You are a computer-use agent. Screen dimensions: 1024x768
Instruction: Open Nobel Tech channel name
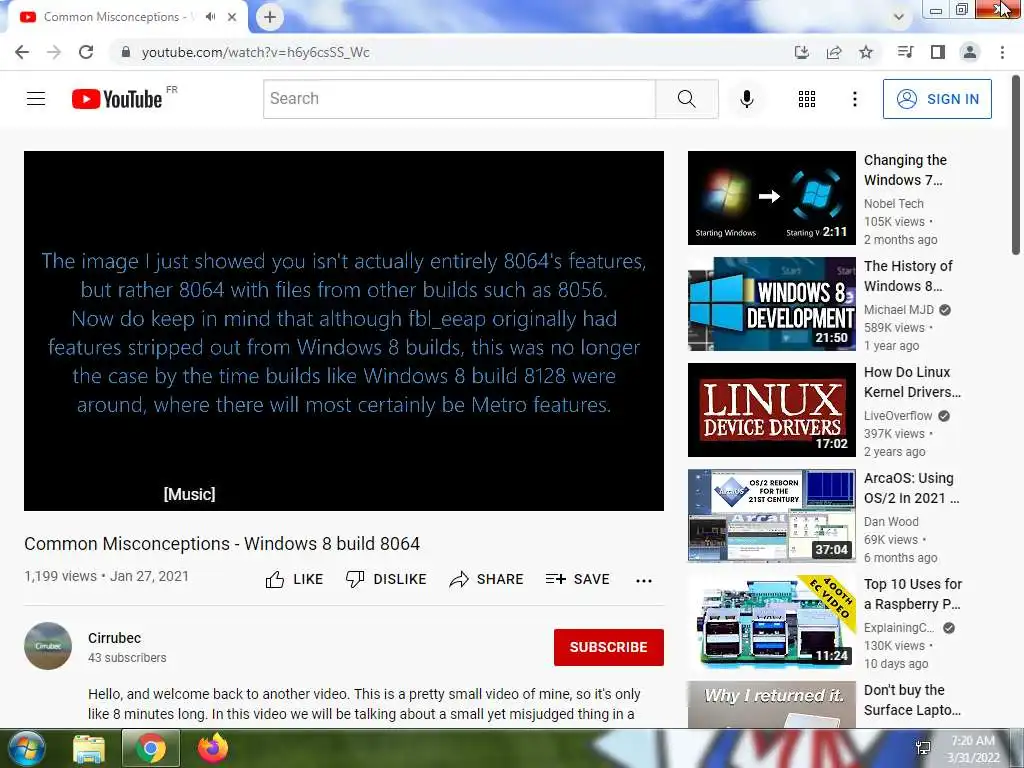(x=893, y=203)
